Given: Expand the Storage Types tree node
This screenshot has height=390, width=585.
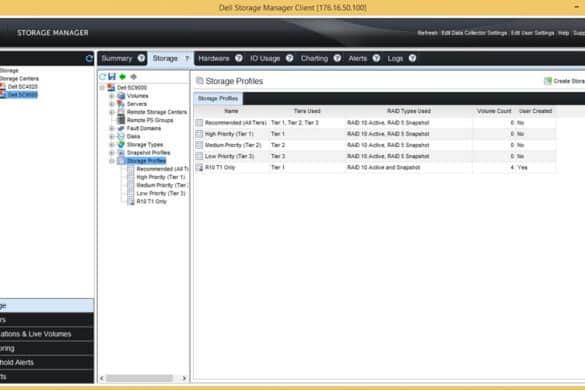Looking at the screenshot, I should pyautogui.click(x=112, y=145).
